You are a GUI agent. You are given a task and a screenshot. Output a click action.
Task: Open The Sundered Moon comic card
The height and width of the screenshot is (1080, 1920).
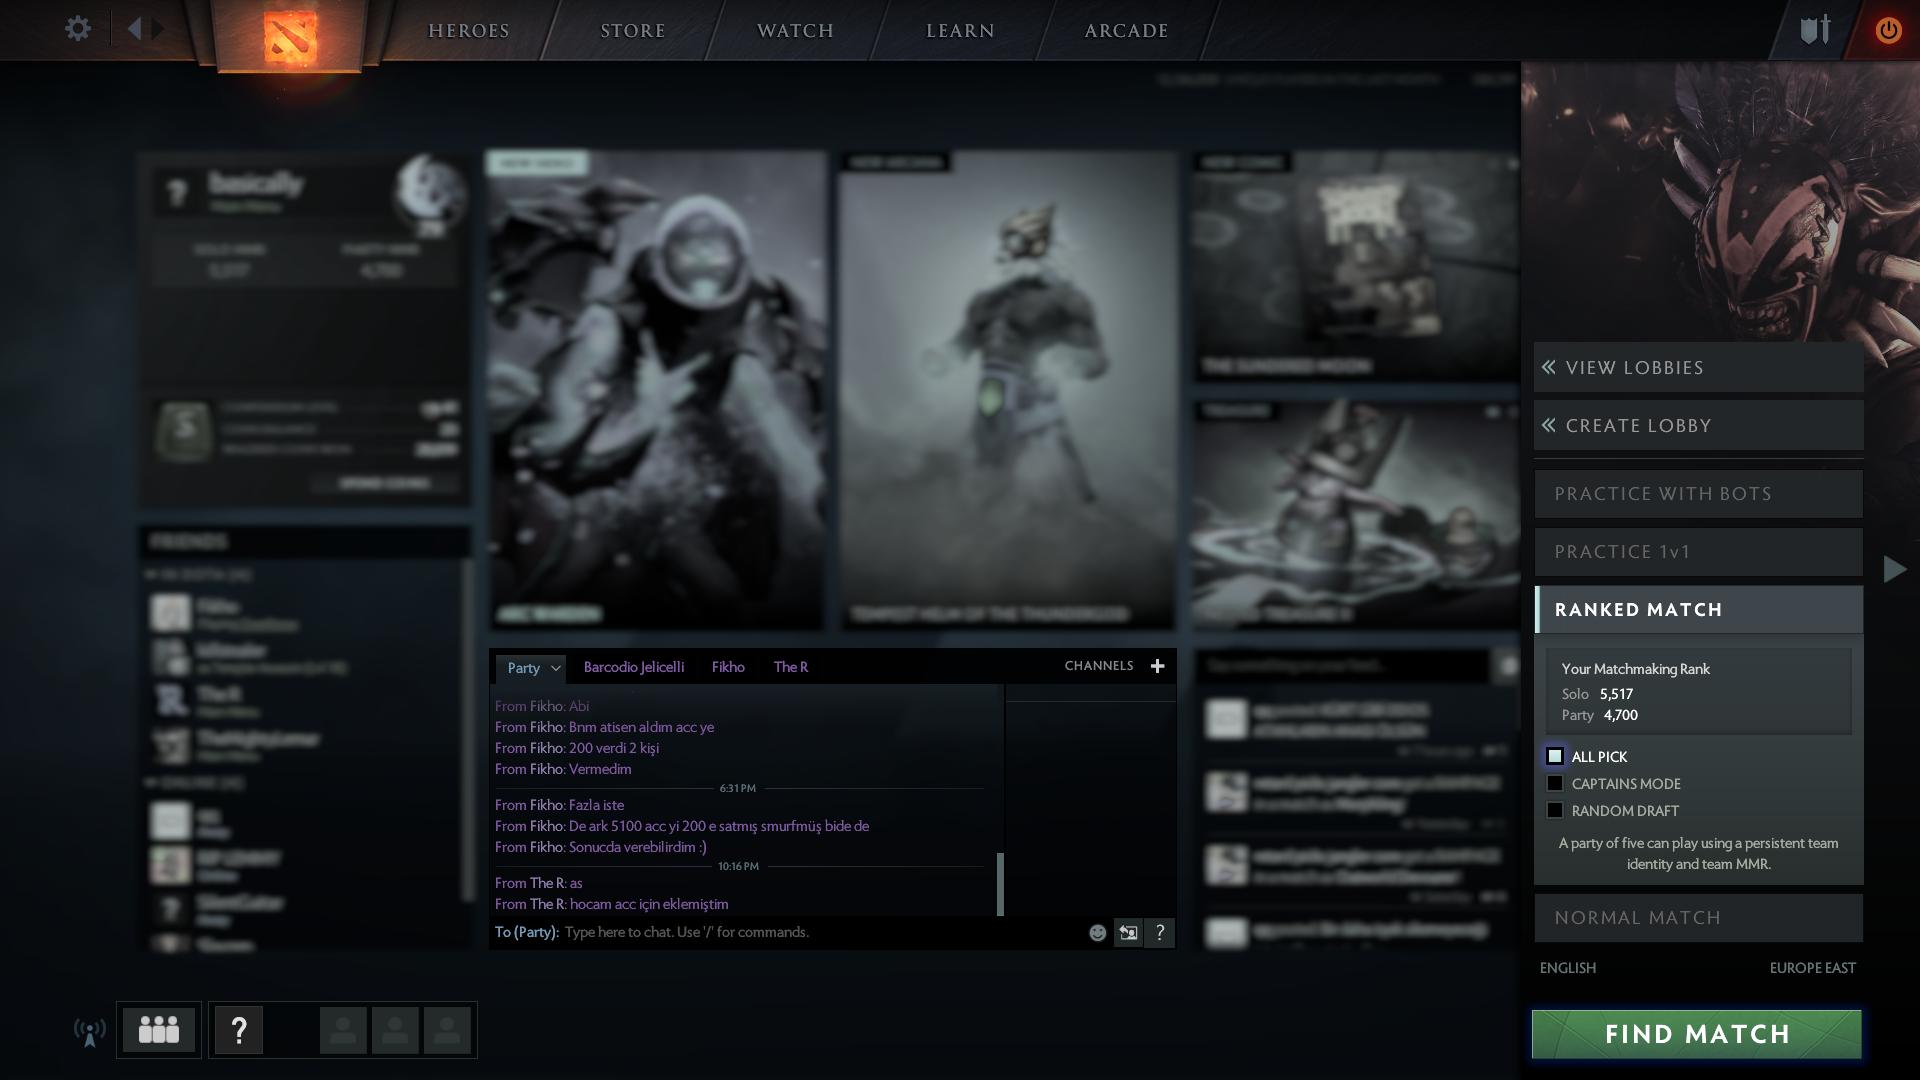(1356, 267)
